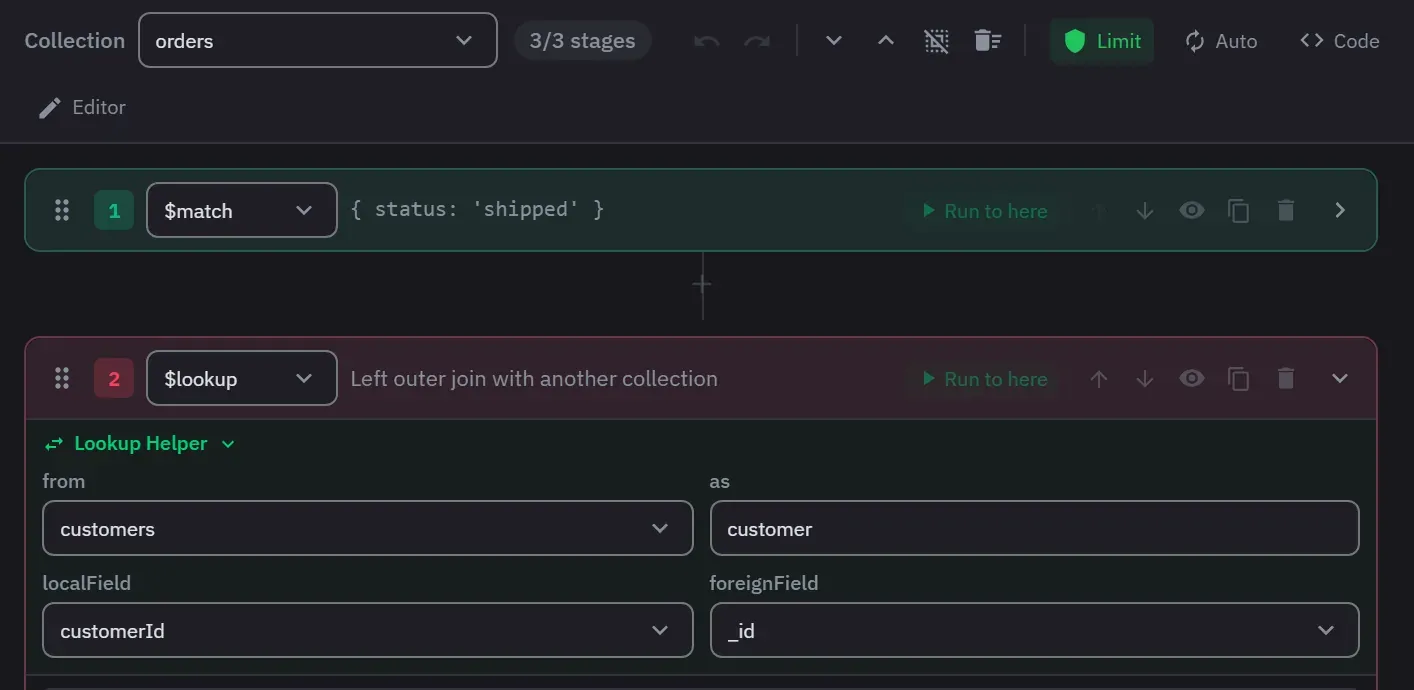Move the $lookup stage up
Viewport: 1414px width, 690px height.
coord(1099,378)
